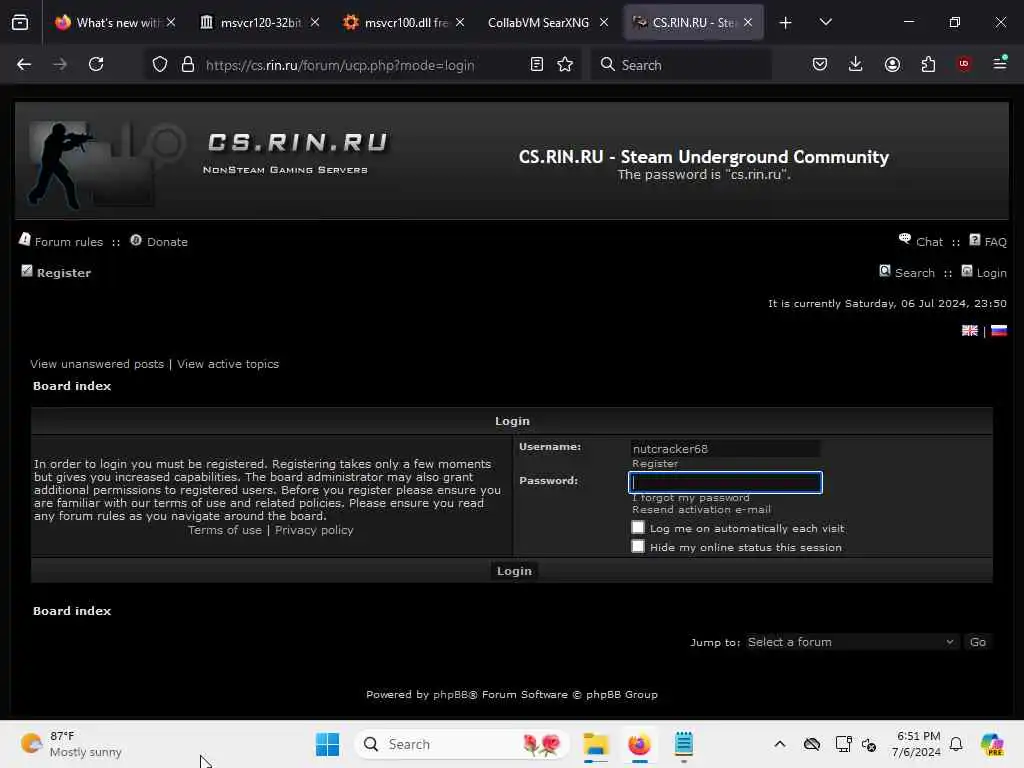
Task: Click the uBlock Origin extension icon
Action: [x=964, y=64]
